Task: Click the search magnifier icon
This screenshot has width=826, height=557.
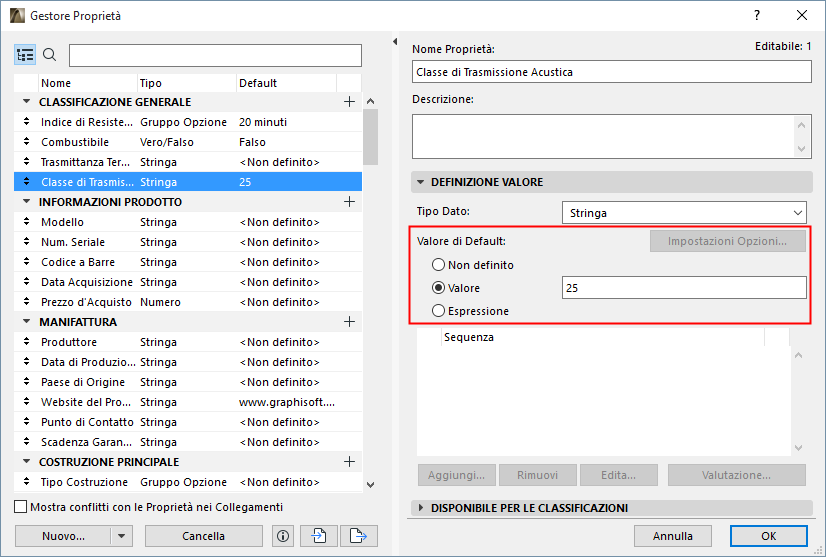Action: pyautogui.click(x=50, y=55)
